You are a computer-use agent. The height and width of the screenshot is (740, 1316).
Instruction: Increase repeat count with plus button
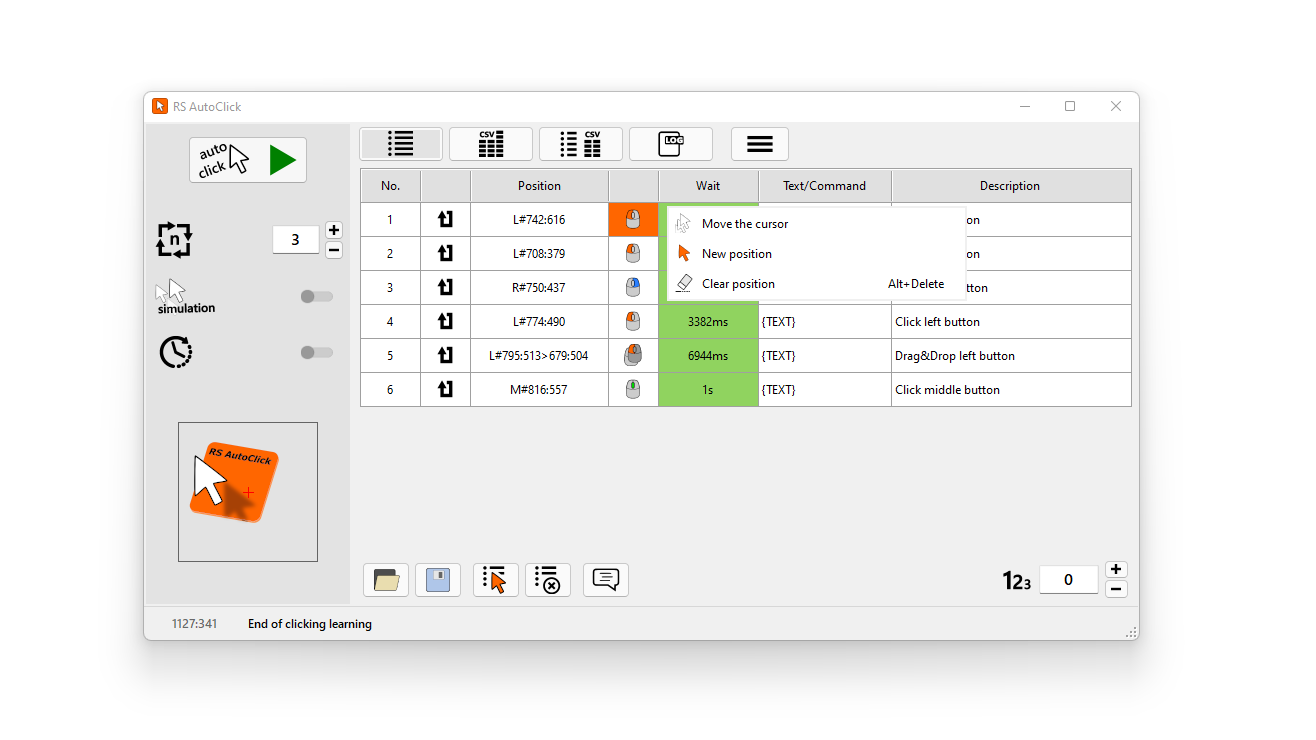coord(334,230)
